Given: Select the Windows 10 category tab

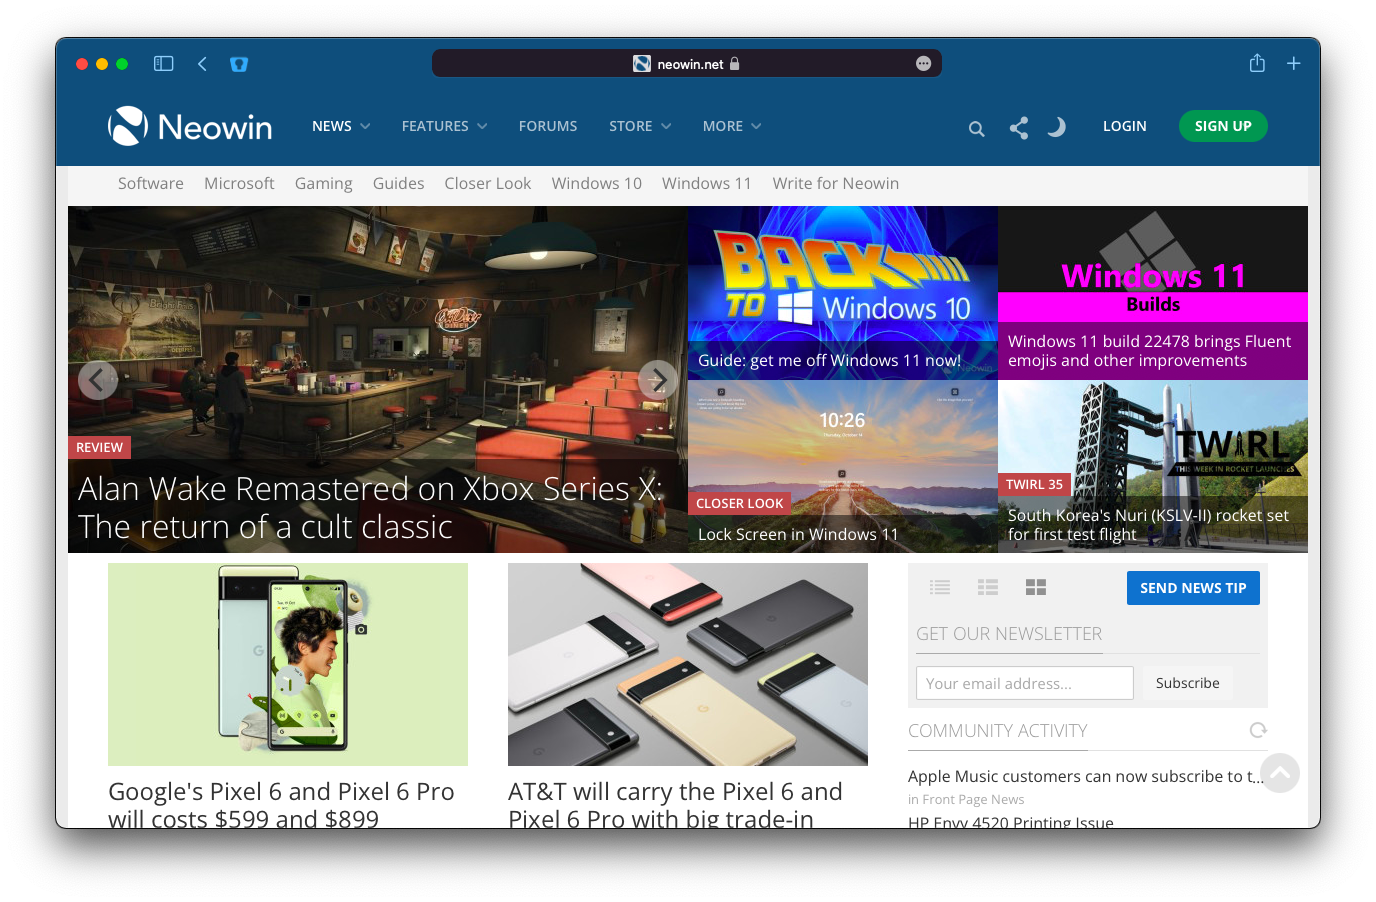Looking at the screenshot, I should point(597,183).
